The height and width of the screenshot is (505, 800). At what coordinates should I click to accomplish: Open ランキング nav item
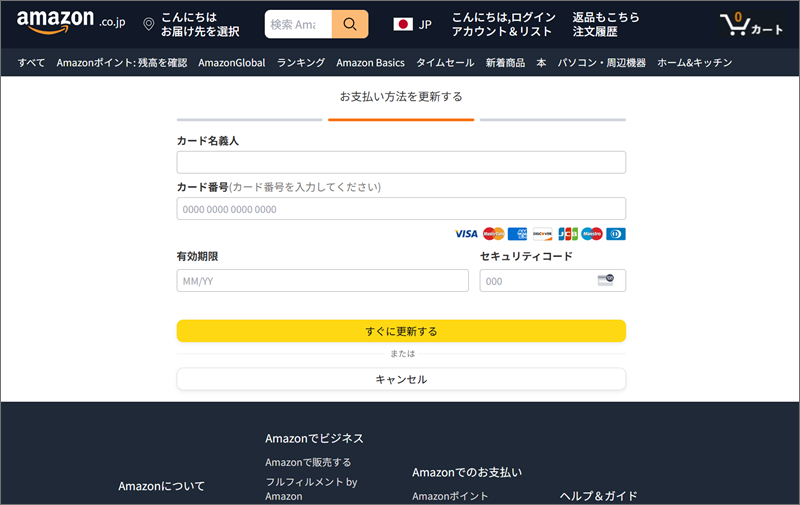(301, 63)
